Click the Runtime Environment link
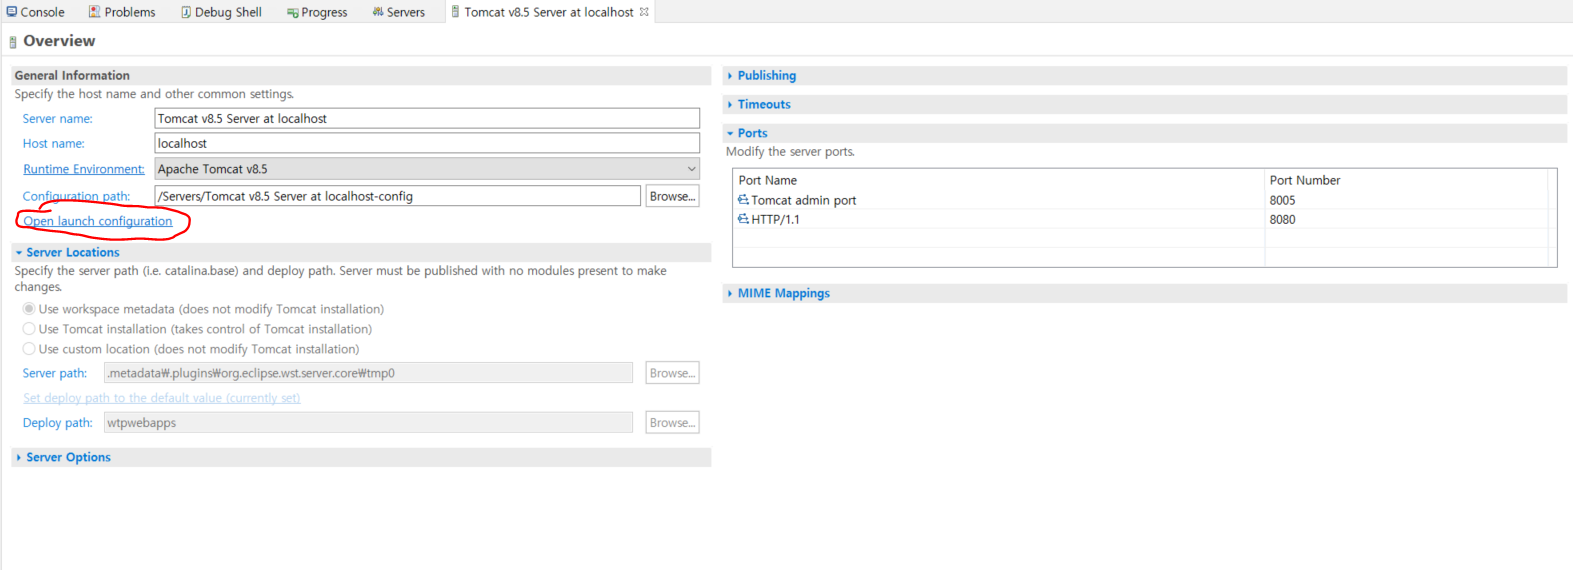 [84, 169]
